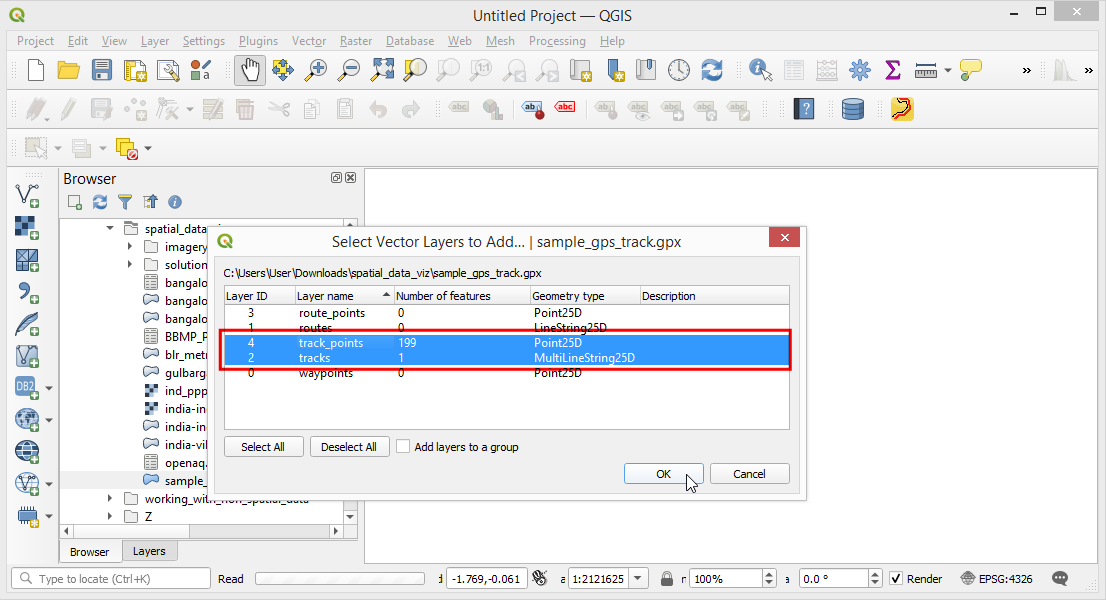The width and height of the screenshot is (1106, 601).
Task: Save project using the floppy disk icon
Action: click(x=102, y=71)
